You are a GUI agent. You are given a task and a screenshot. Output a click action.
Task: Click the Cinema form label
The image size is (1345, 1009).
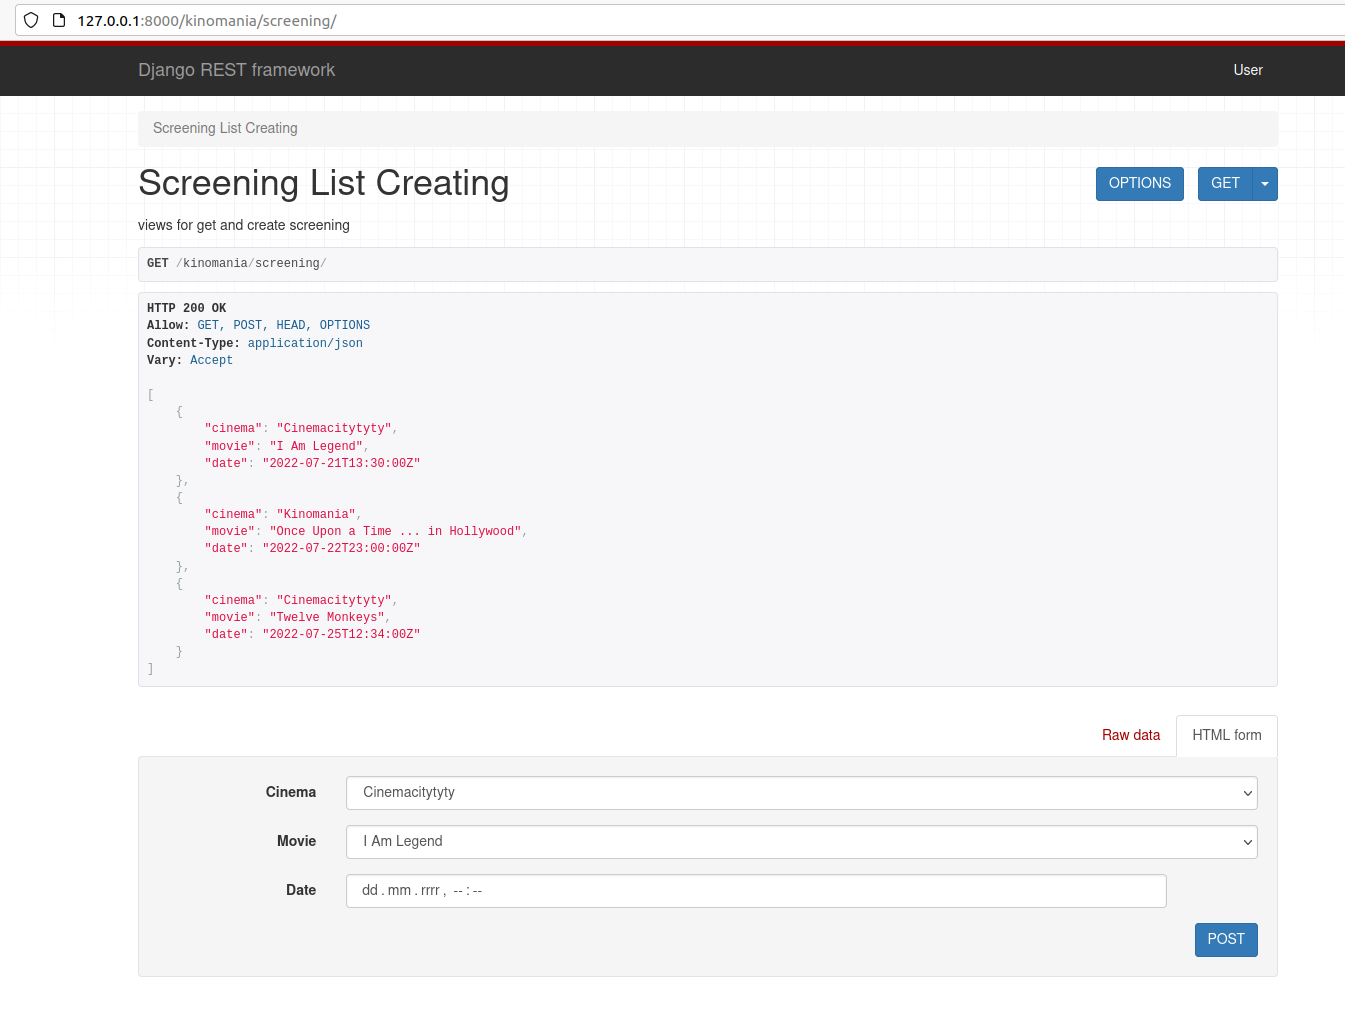click(291, 792)
